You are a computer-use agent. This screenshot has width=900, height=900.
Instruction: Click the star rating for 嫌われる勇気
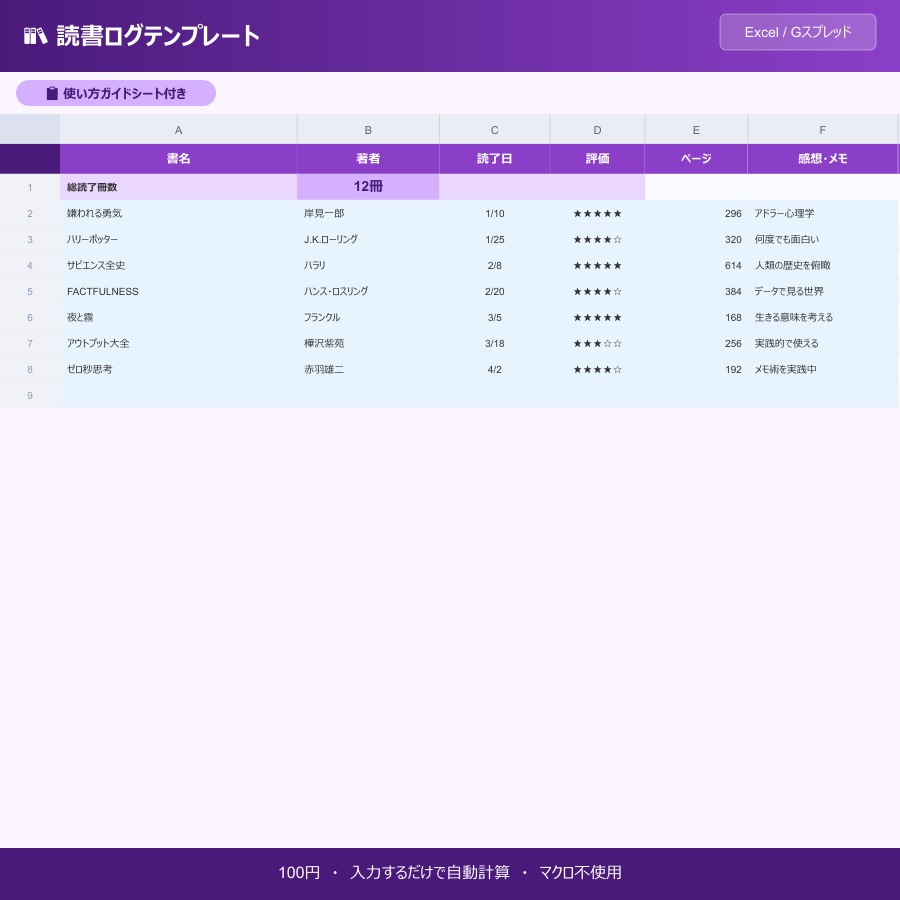point(597,213)
